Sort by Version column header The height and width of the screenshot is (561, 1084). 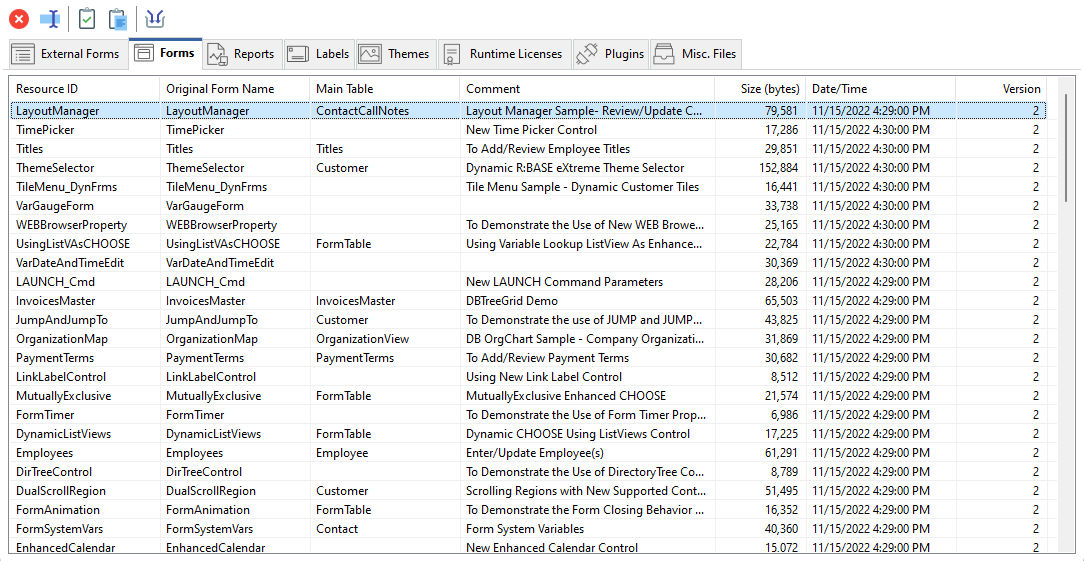[1001, 89]
